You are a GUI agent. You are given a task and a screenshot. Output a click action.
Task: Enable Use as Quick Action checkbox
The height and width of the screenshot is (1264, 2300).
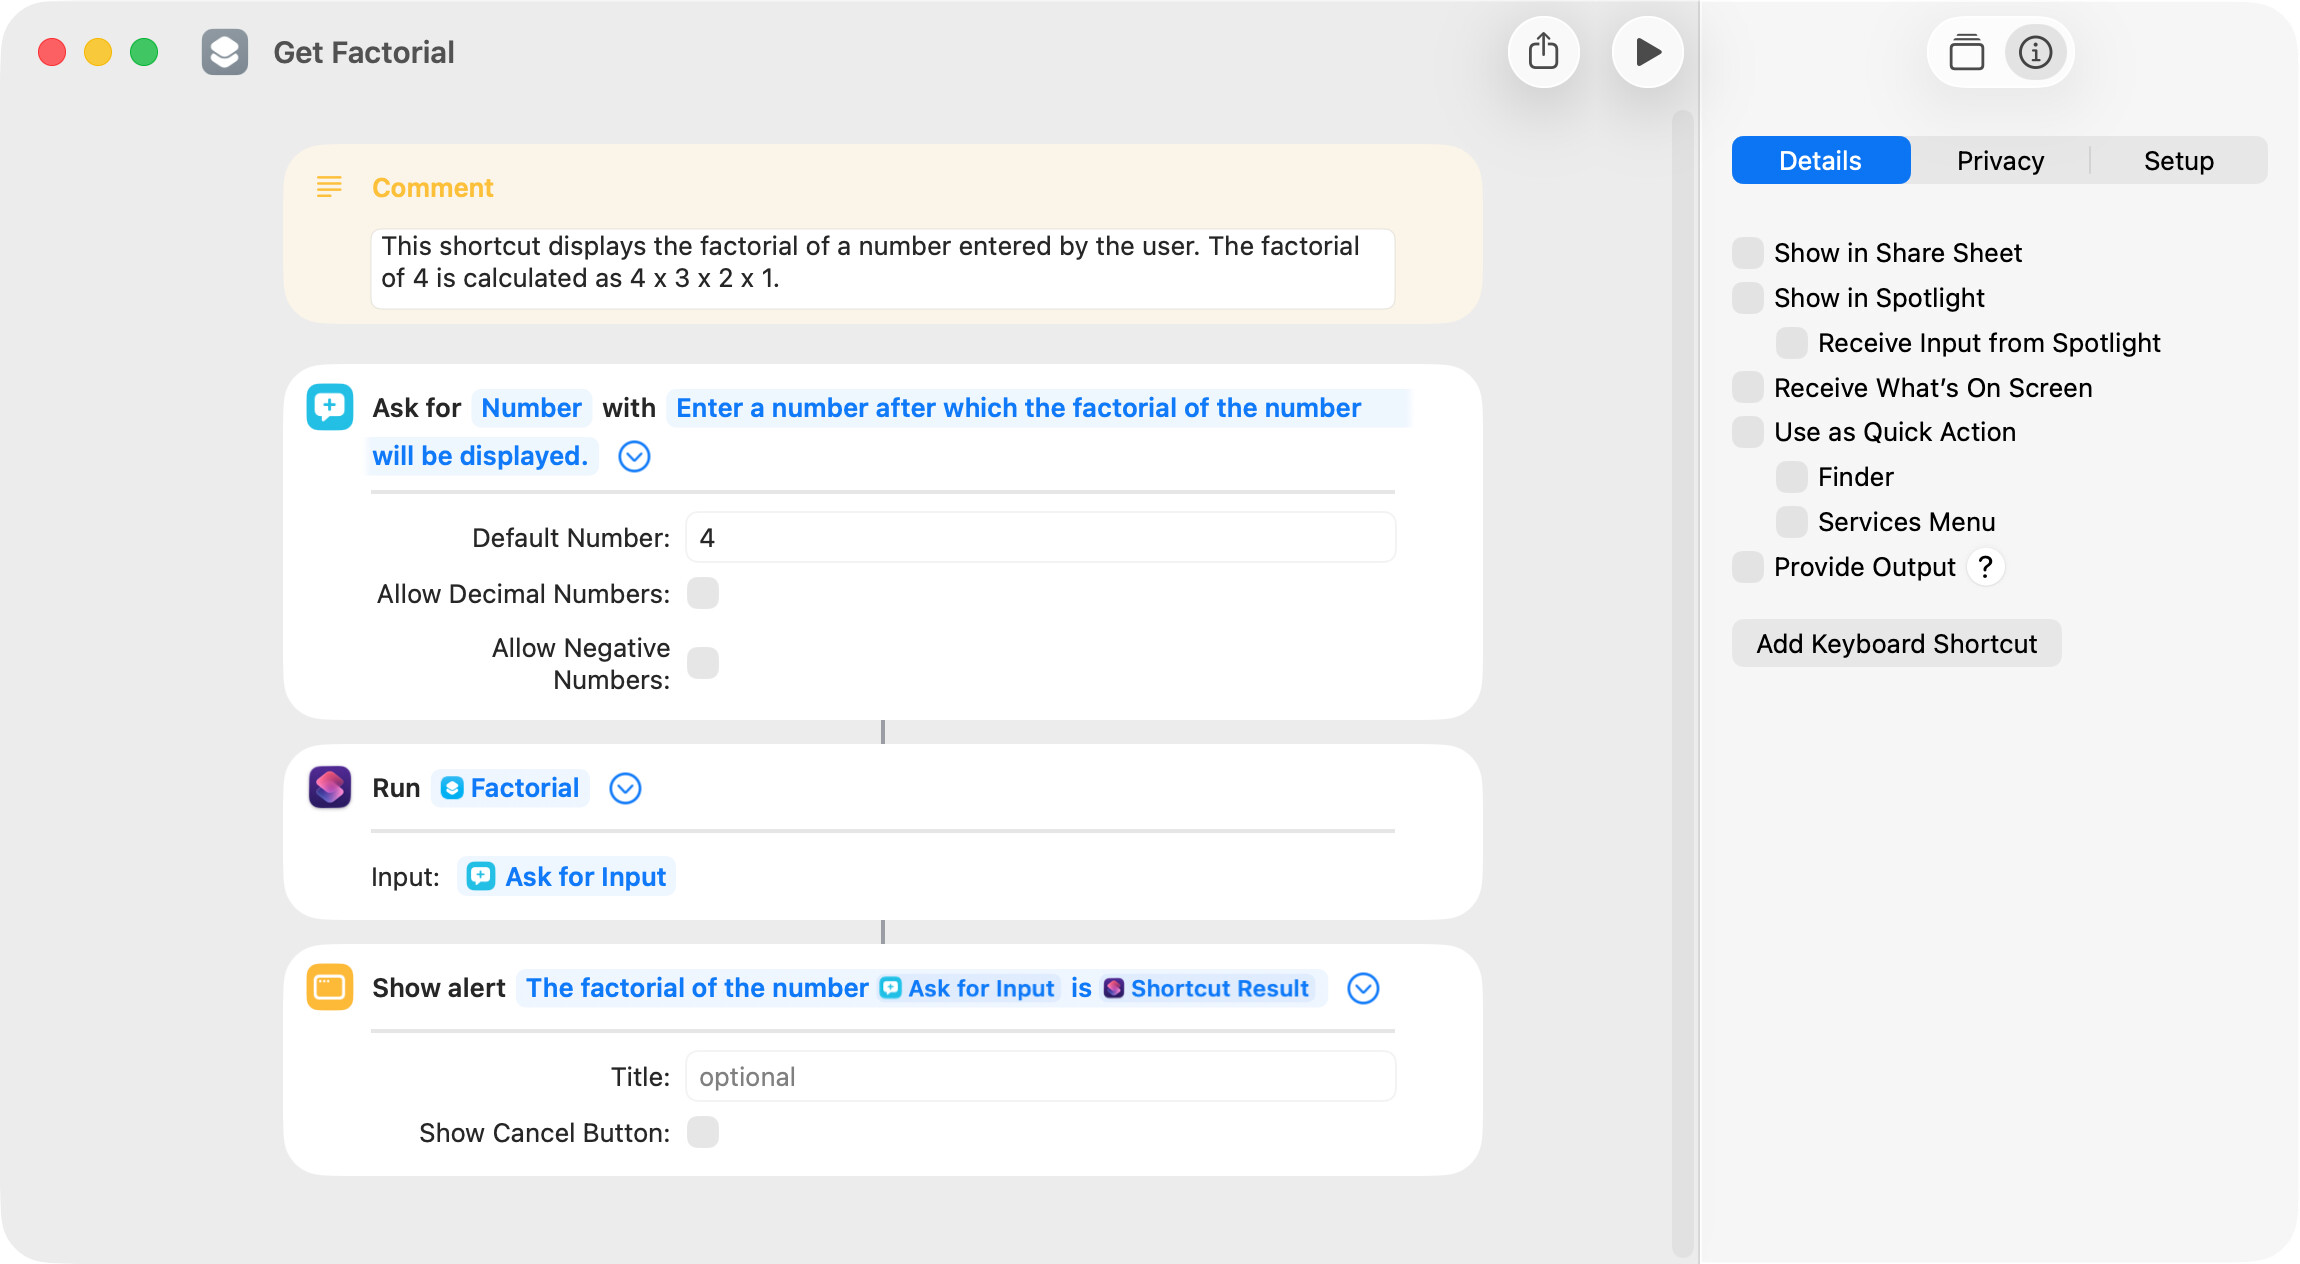[1748, 432]
